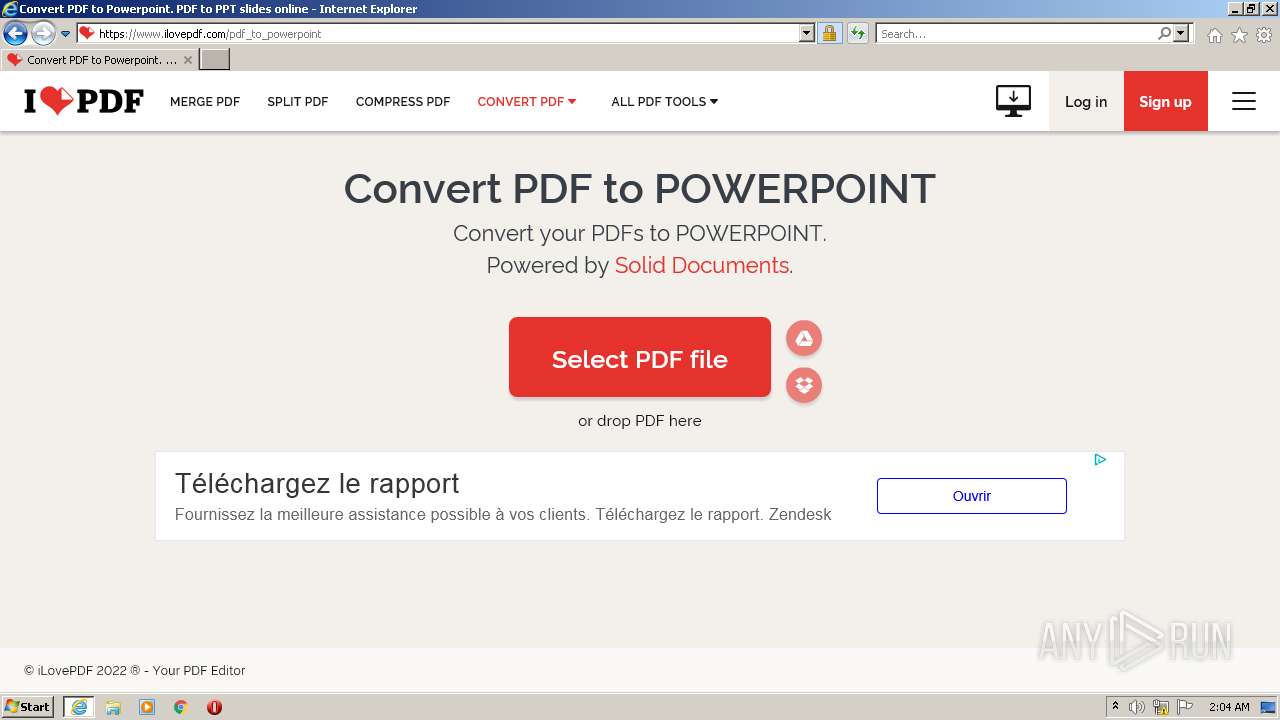Open the desktop app download icon
The height and width of the screenshot is (720, 1280).
[1013, 101]
